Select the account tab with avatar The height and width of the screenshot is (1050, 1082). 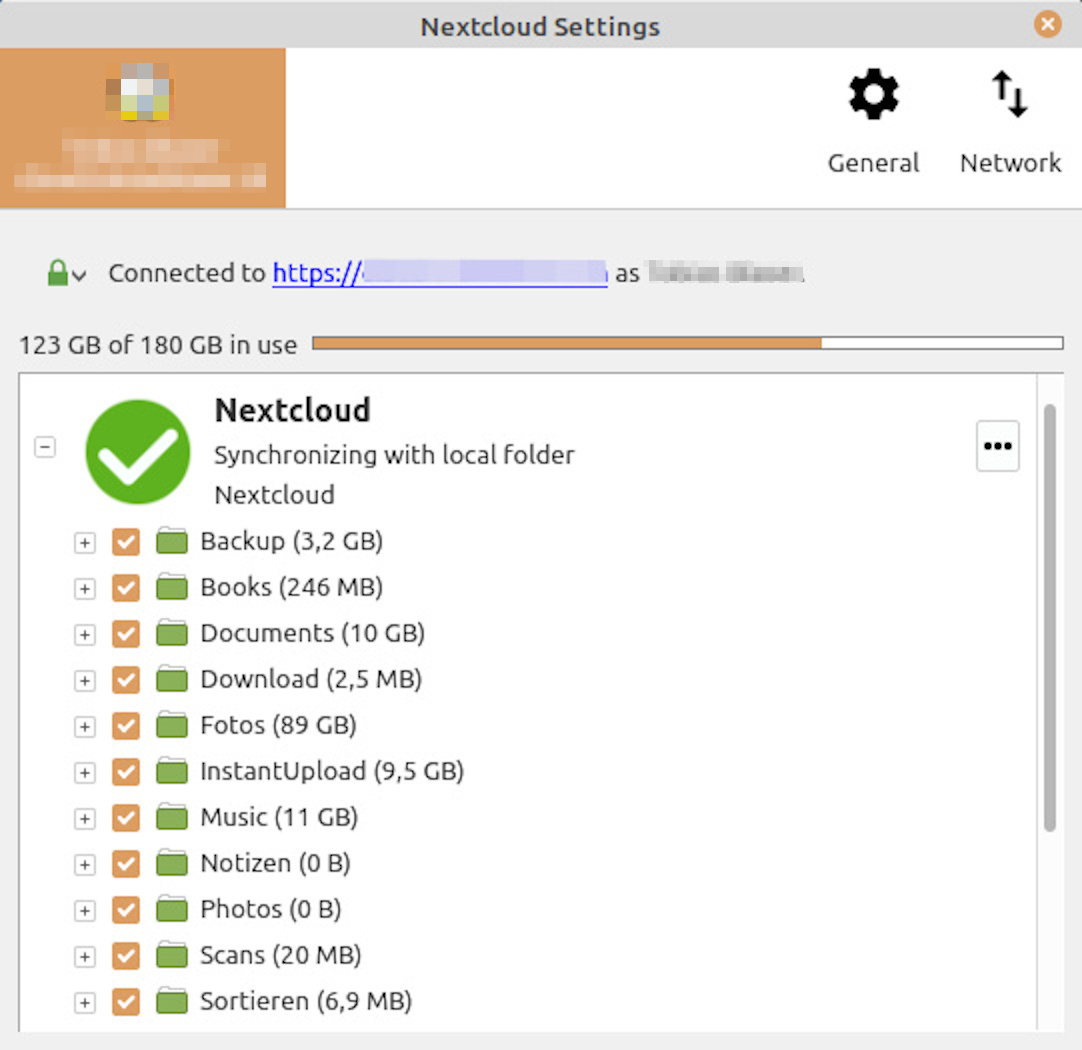point(142,128)
